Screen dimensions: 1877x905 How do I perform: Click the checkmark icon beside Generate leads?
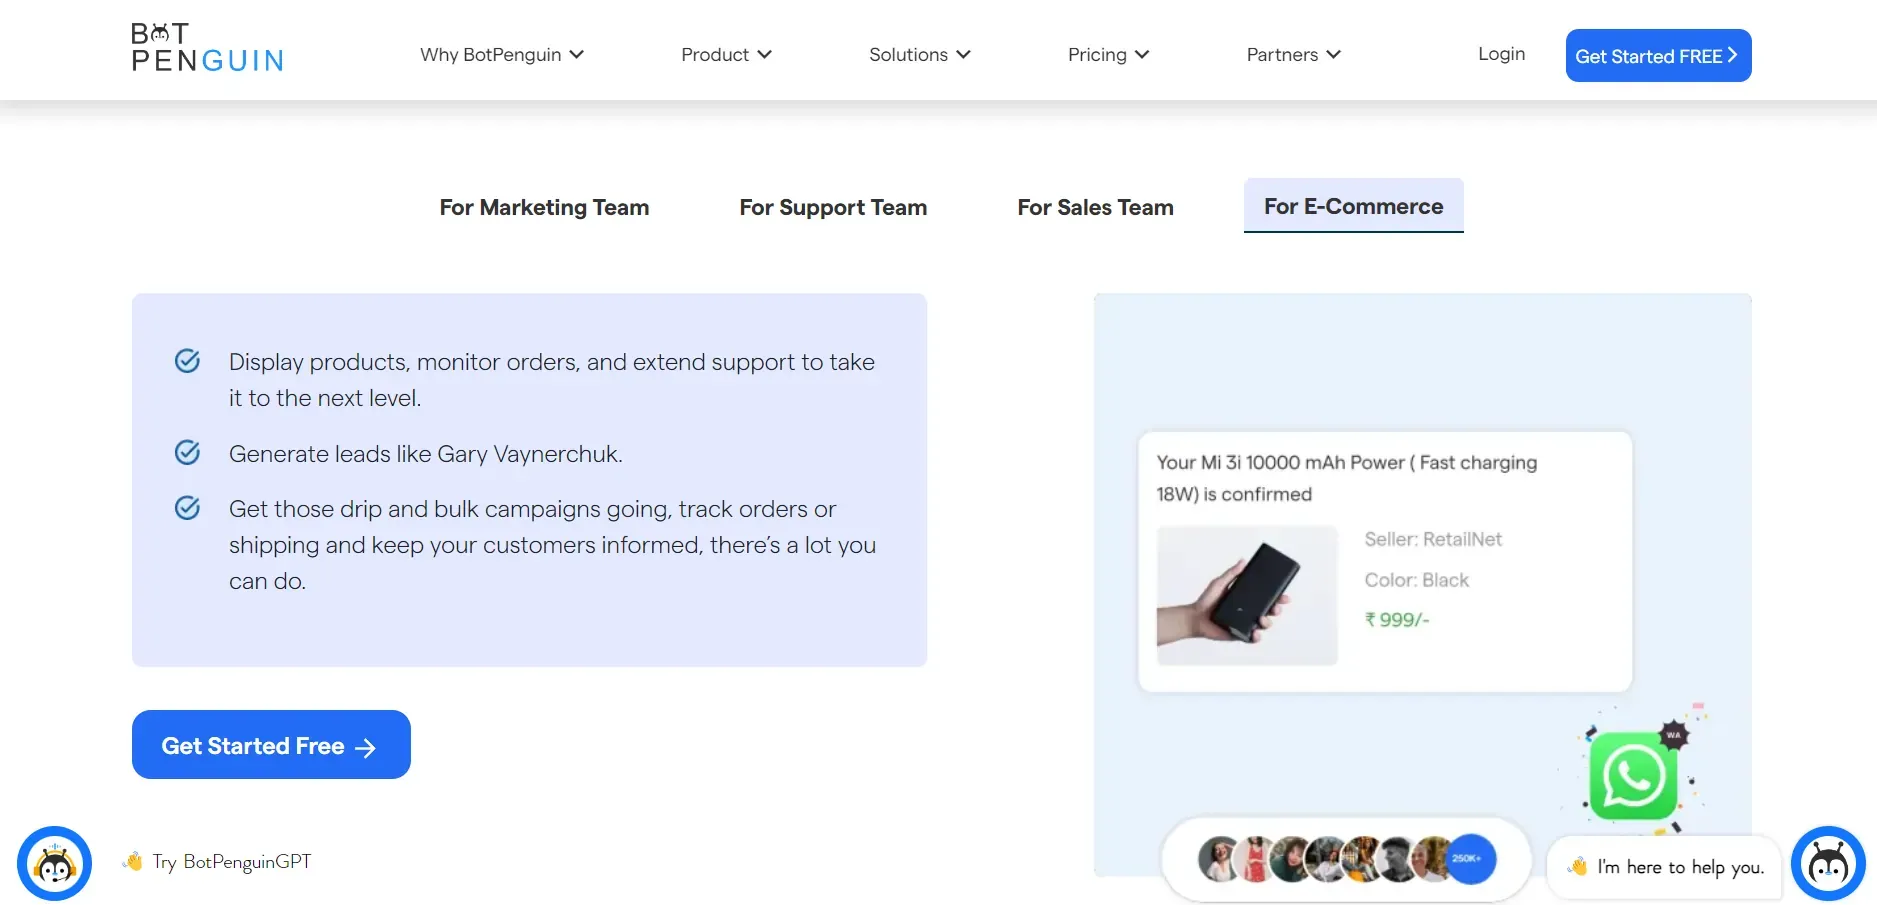[x=187, y=453]
